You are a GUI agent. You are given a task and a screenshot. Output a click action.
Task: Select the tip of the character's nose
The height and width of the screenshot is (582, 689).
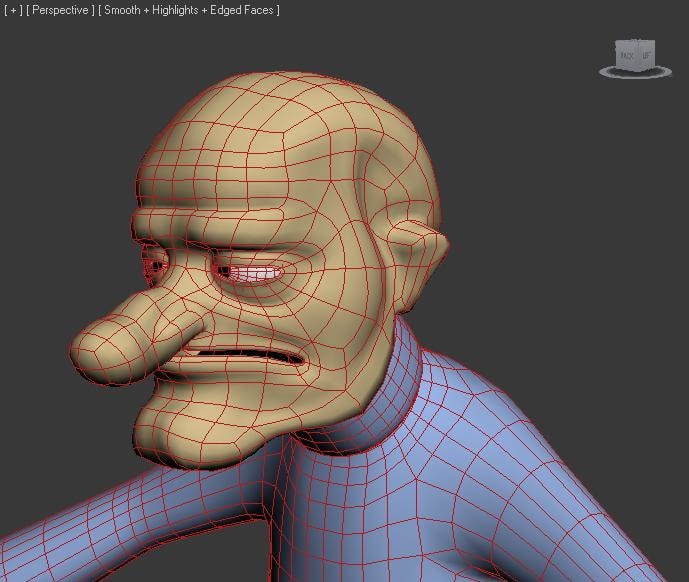coord(90,349)
